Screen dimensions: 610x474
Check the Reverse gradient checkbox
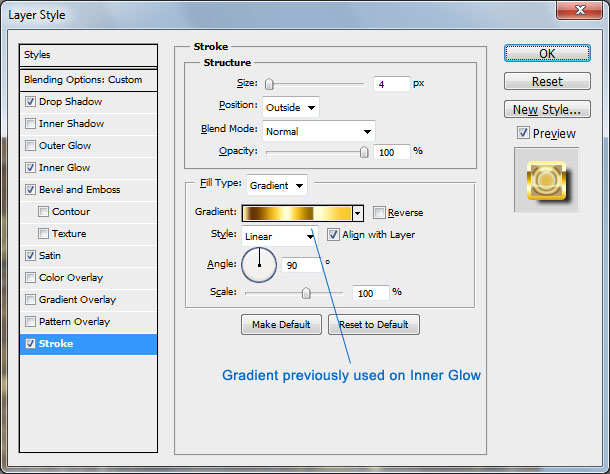point(379,212)
